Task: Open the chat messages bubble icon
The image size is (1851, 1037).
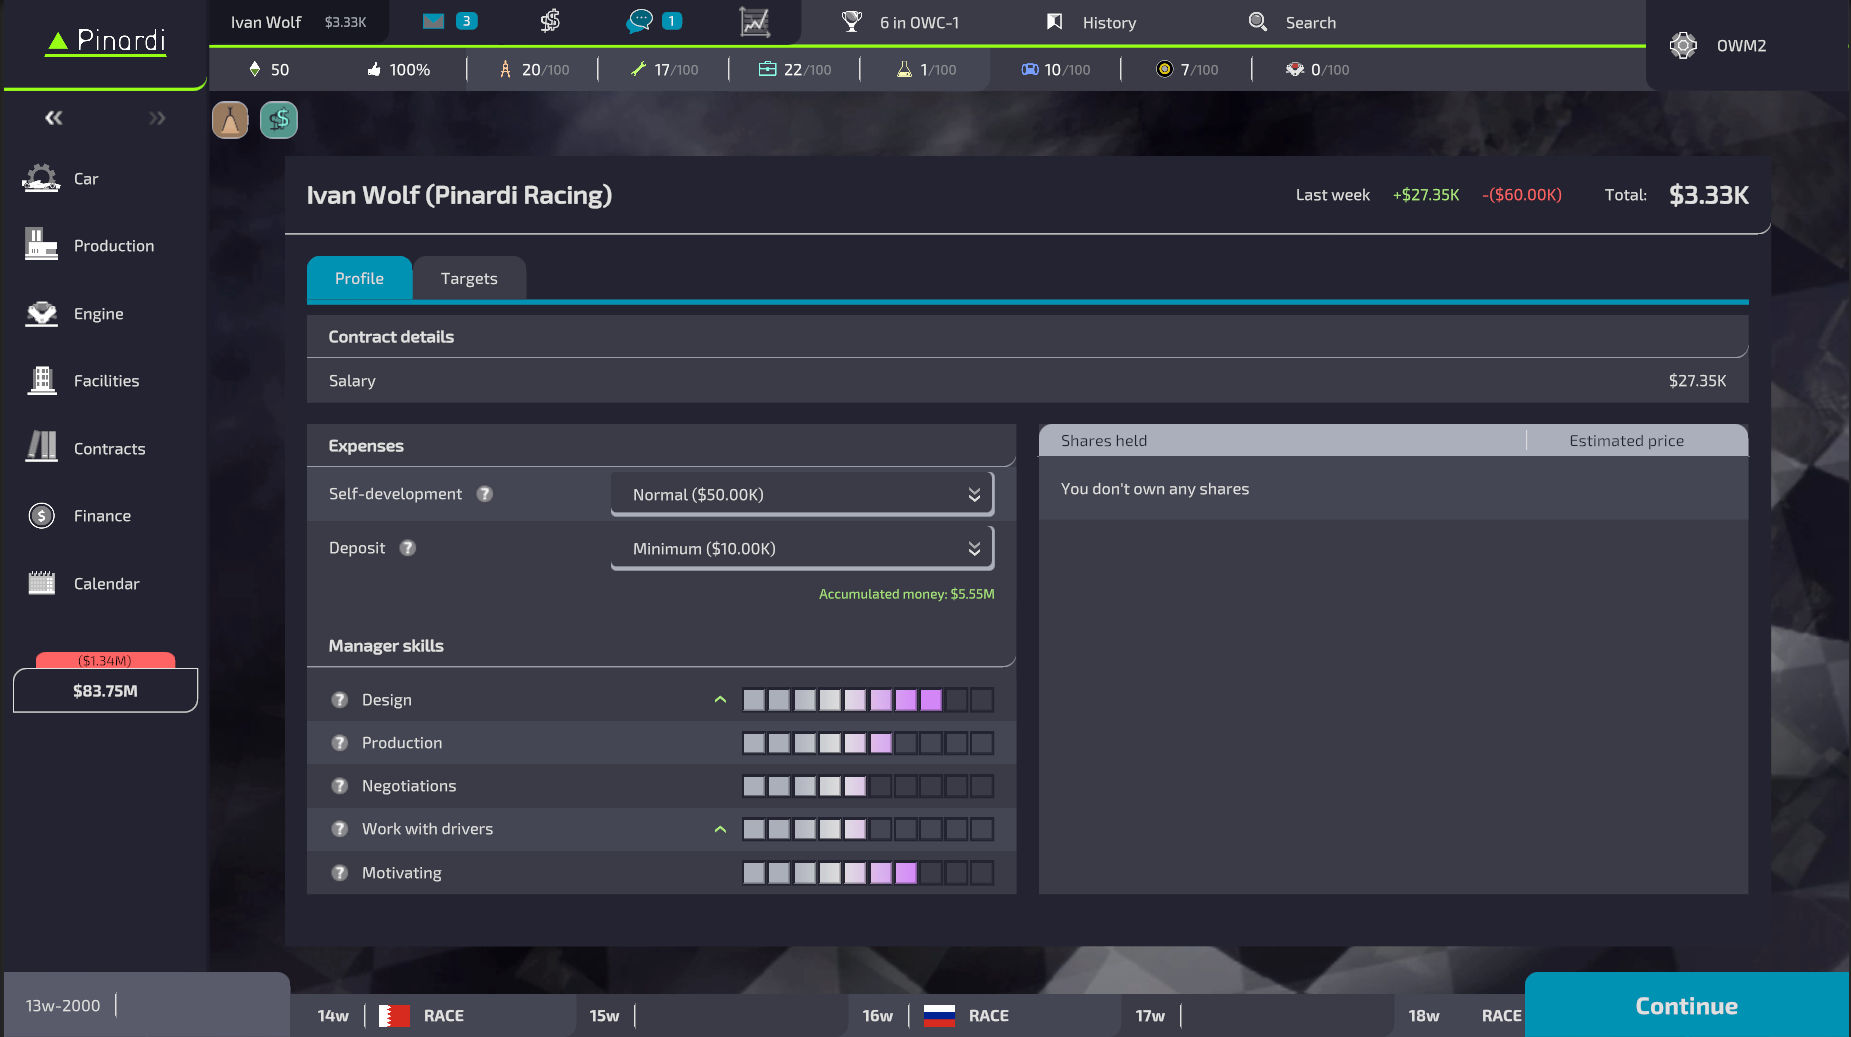Action: (639, 21)
